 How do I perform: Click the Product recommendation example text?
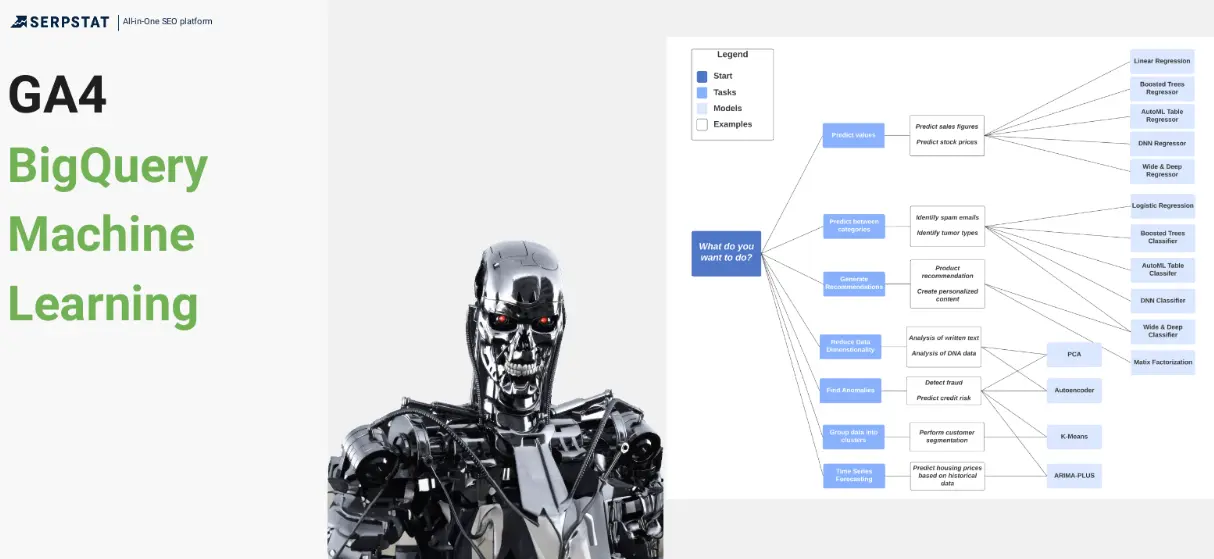(x=947, y=272)
